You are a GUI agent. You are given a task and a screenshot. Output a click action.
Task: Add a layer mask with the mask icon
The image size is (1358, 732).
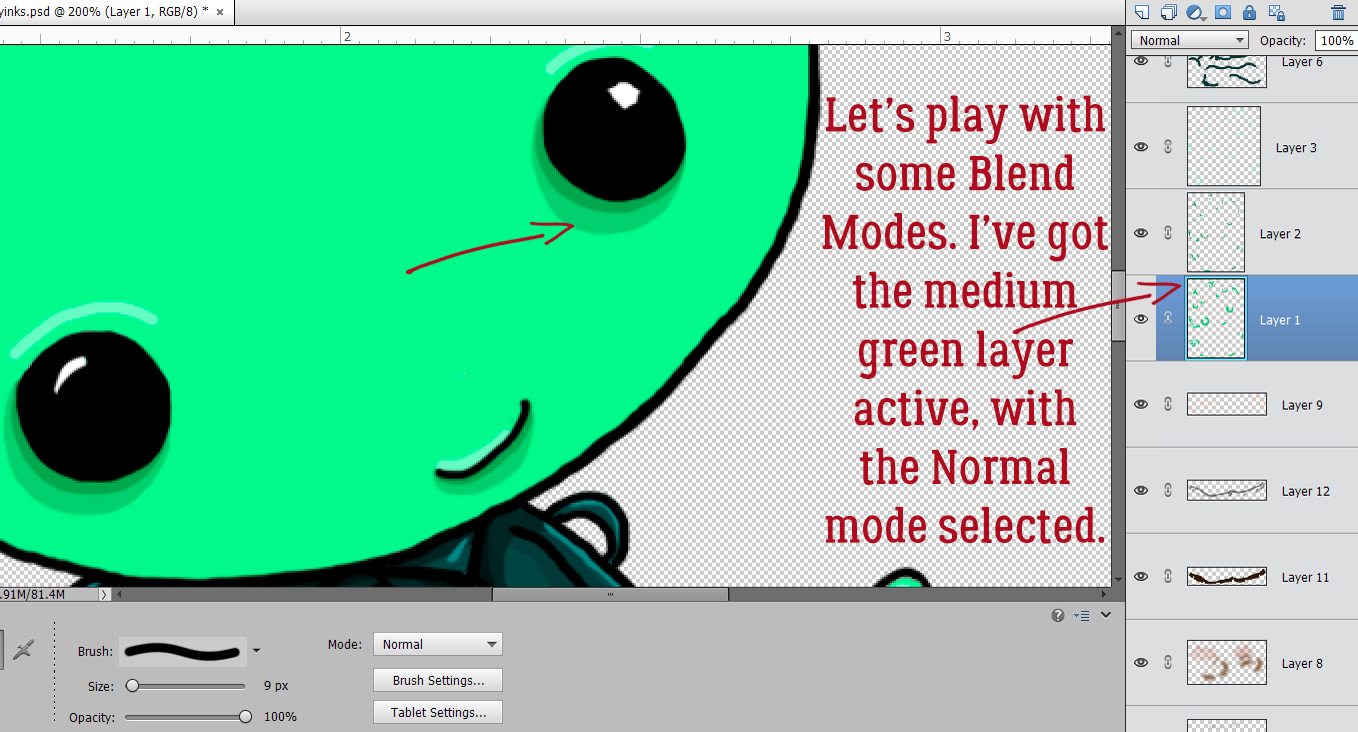(x=1222, y=12)
